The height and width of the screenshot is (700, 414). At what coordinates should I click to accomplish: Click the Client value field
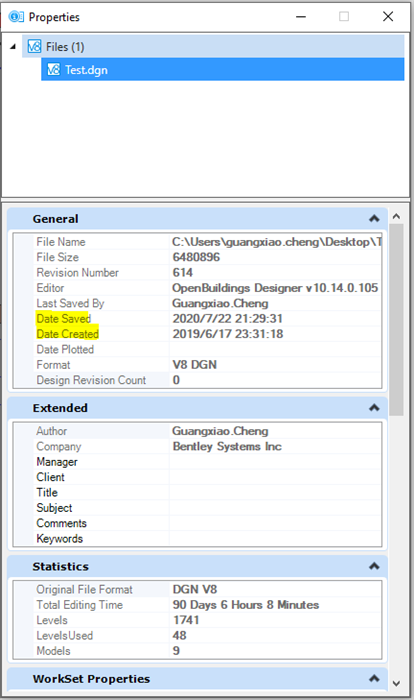point(275,477)
